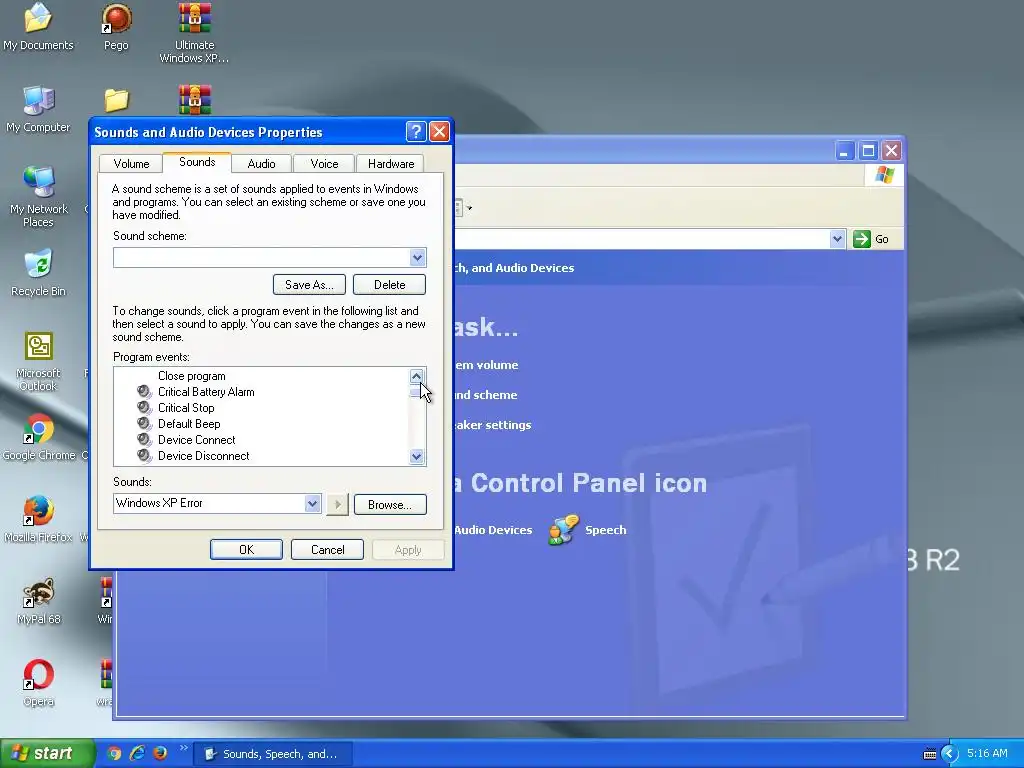The height and width of the screenshot is (768, 1024).
Task: Click Cancel in the sound properties dialog
Action: (327, 550)
